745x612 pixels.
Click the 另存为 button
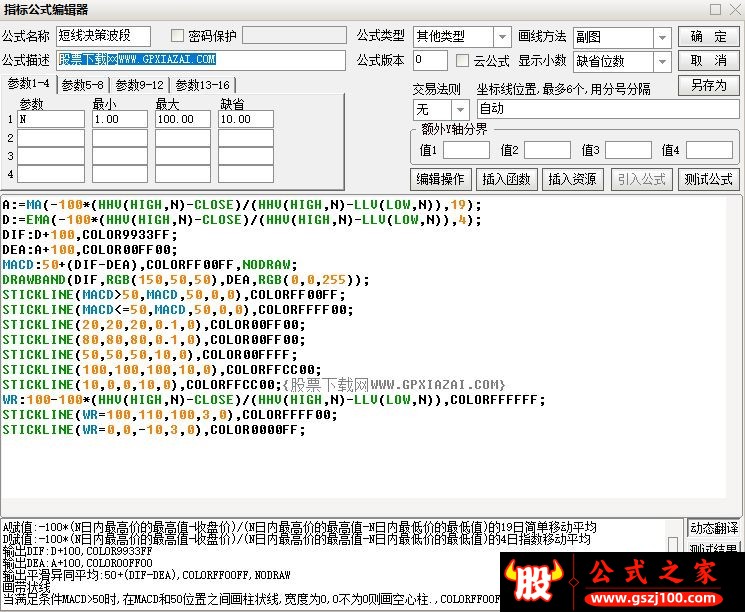click(708, 85)
